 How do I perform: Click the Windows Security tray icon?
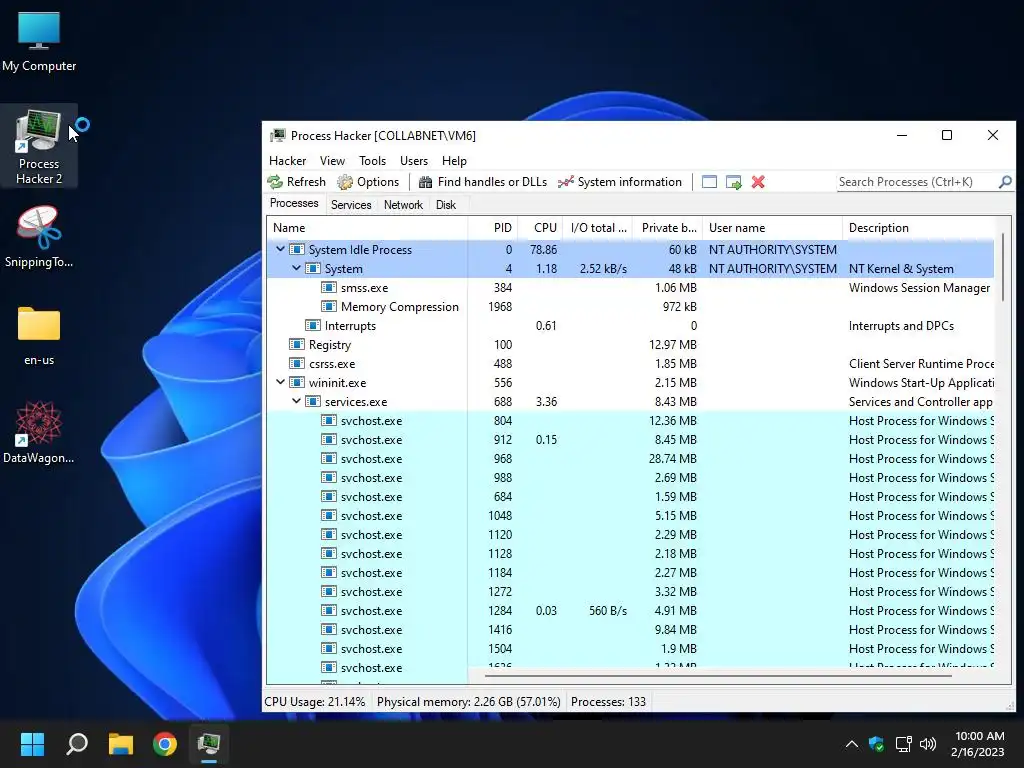[x=876, y=744]
